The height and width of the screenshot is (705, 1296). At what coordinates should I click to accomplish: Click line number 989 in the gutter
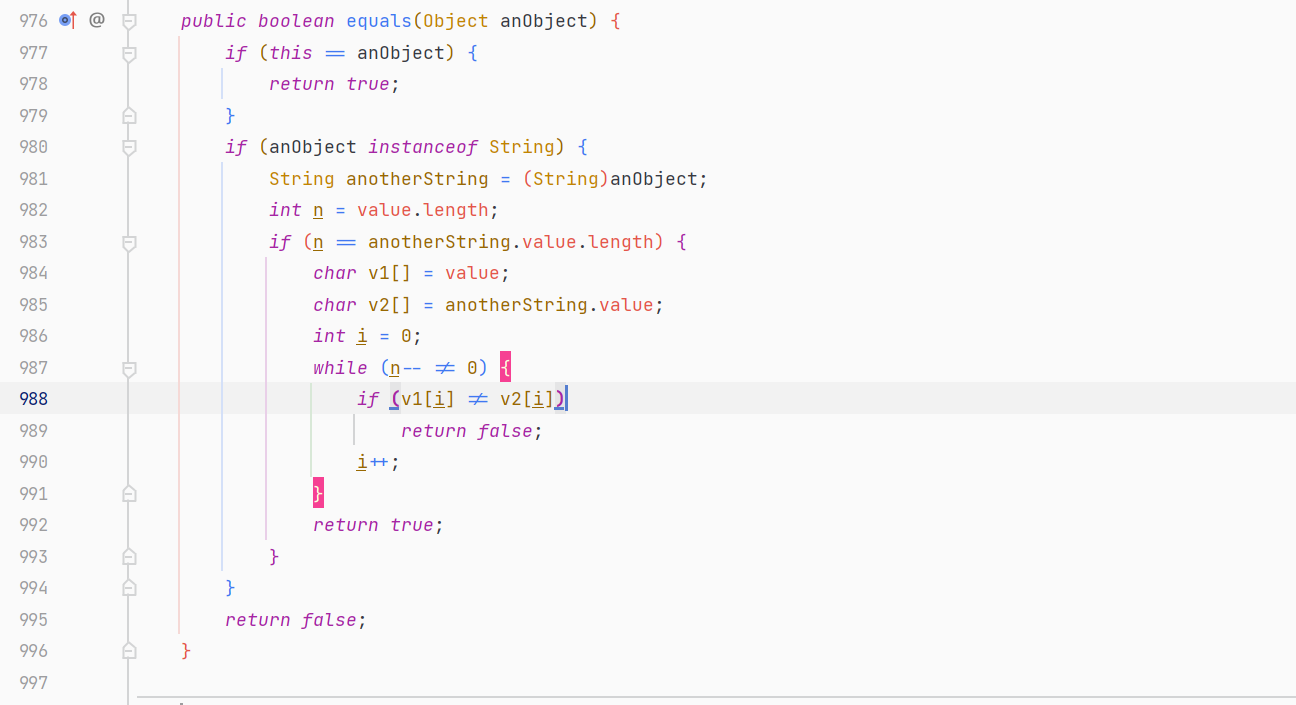pos(33,431)
